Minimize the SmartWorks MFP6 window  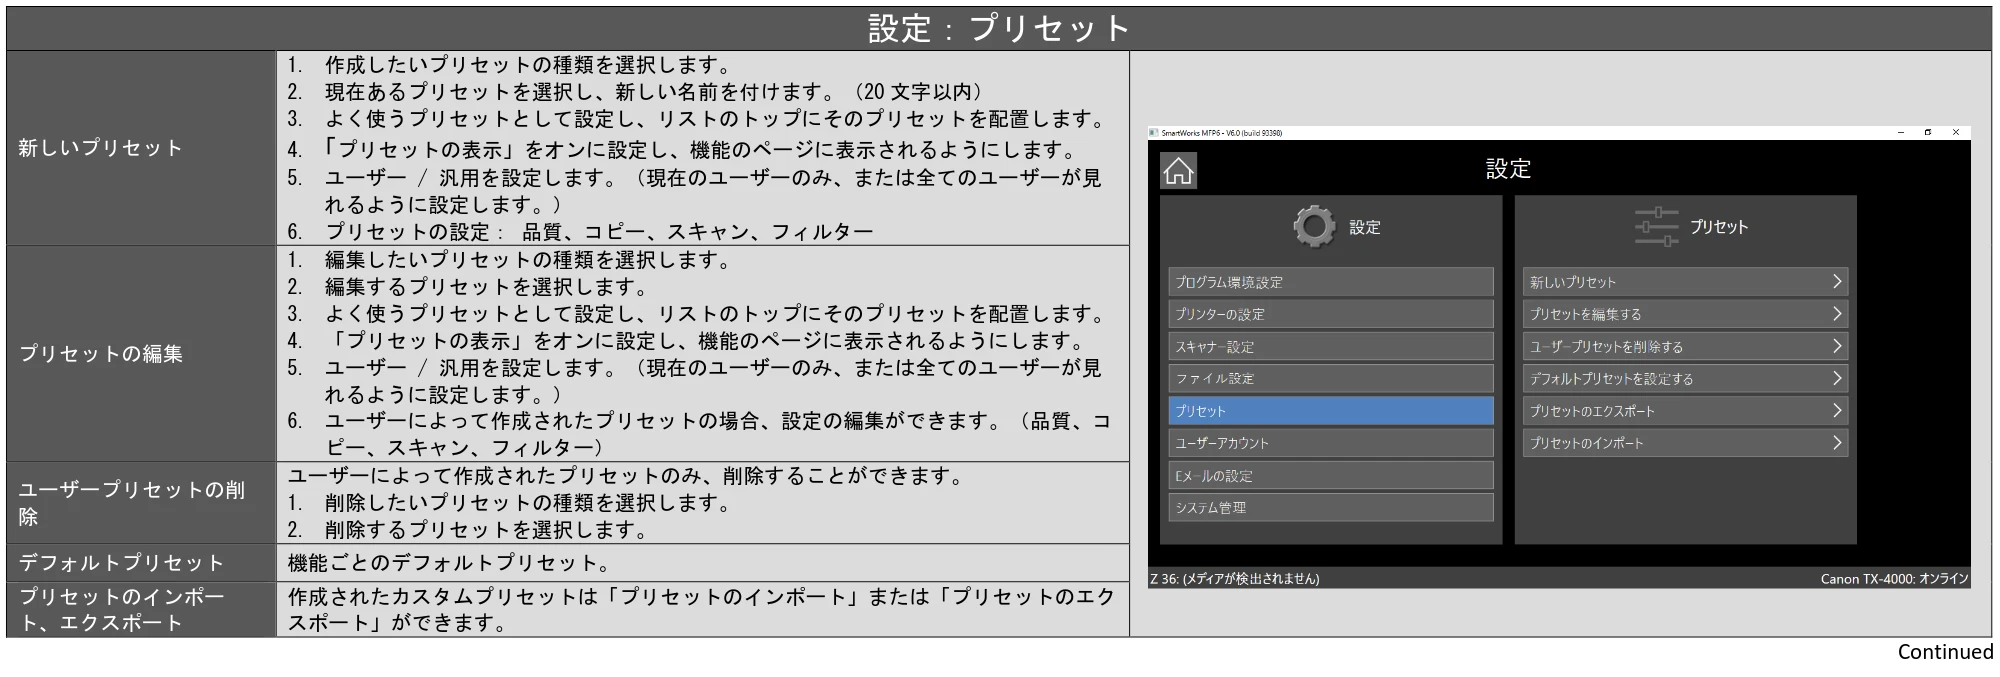[x=1900, y=132]
